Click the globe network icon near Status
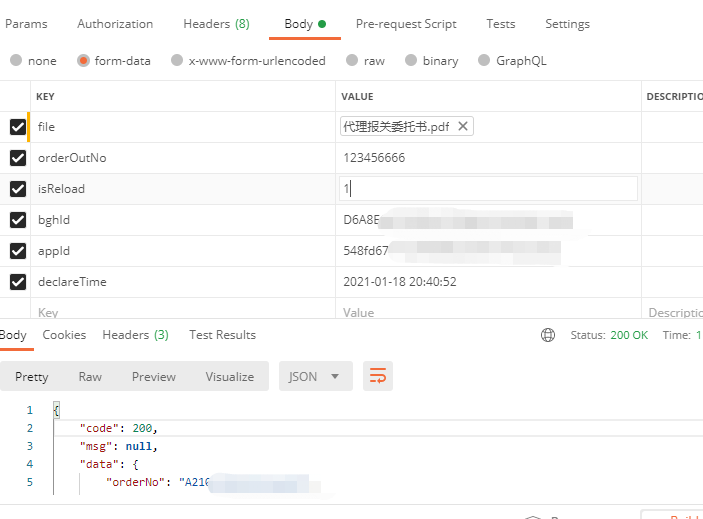 pyautogui.click(x=547, y=335)
